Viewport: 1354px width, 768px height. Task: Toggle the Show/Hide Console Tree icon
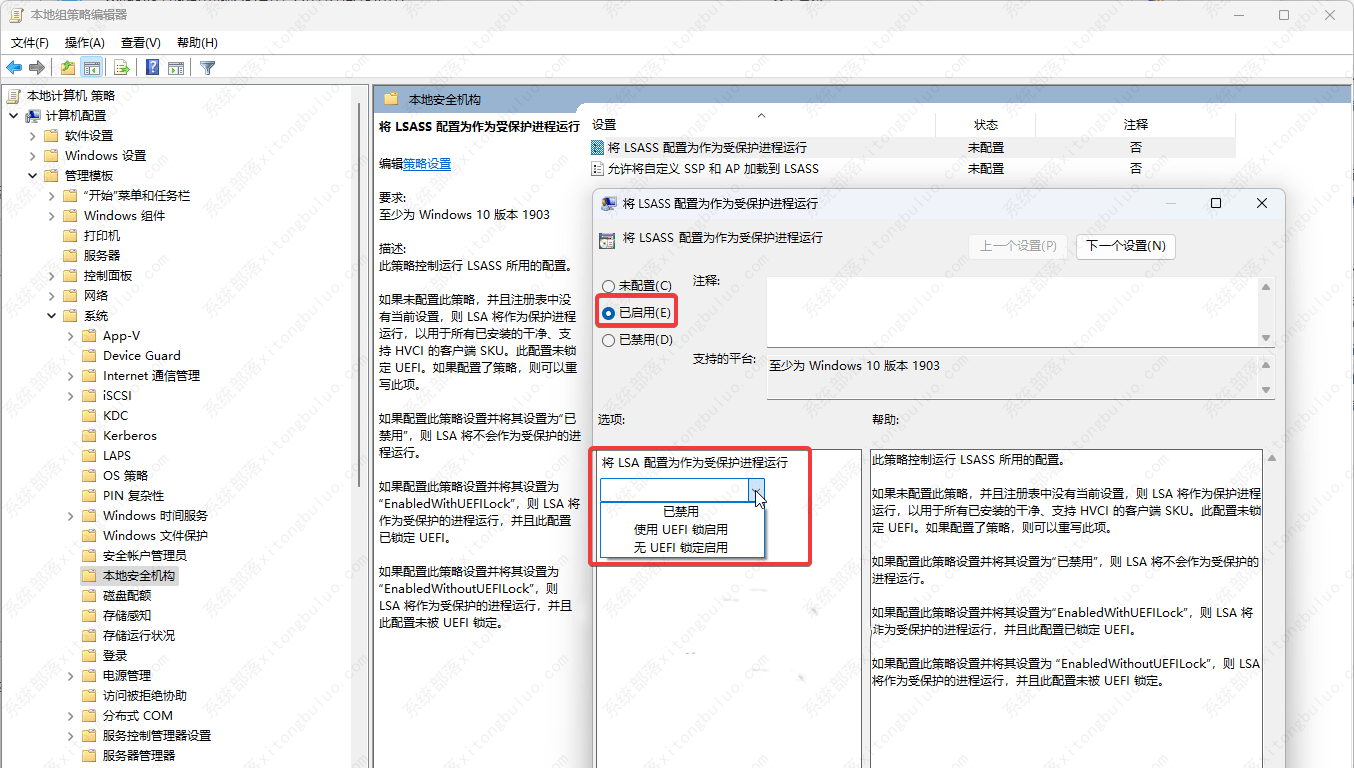92,68
